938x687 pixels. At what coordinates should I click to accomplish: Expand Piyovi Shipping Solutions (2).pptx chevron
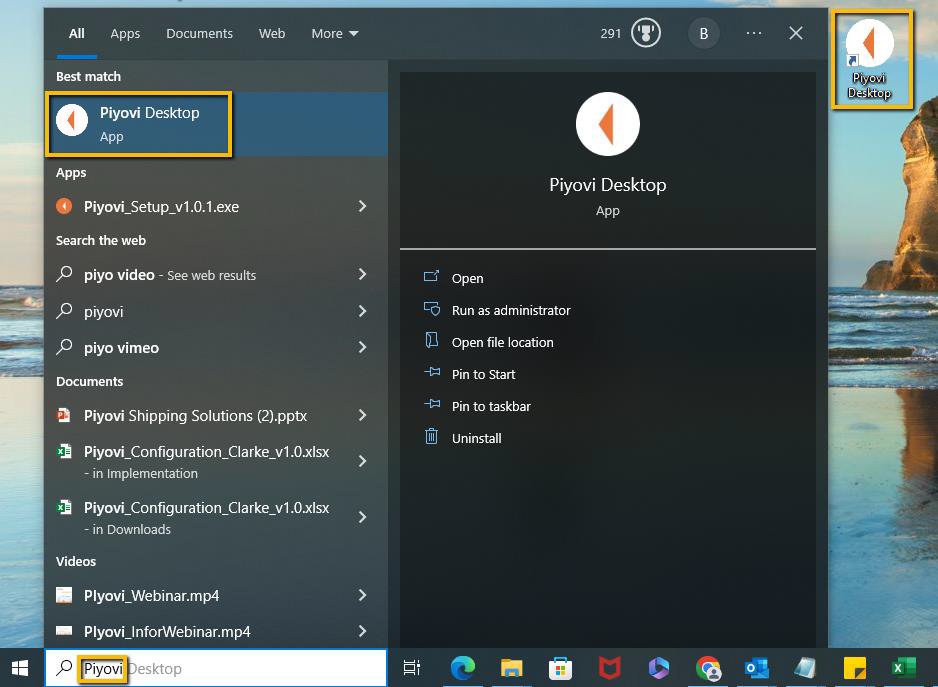tap(362, 415)
